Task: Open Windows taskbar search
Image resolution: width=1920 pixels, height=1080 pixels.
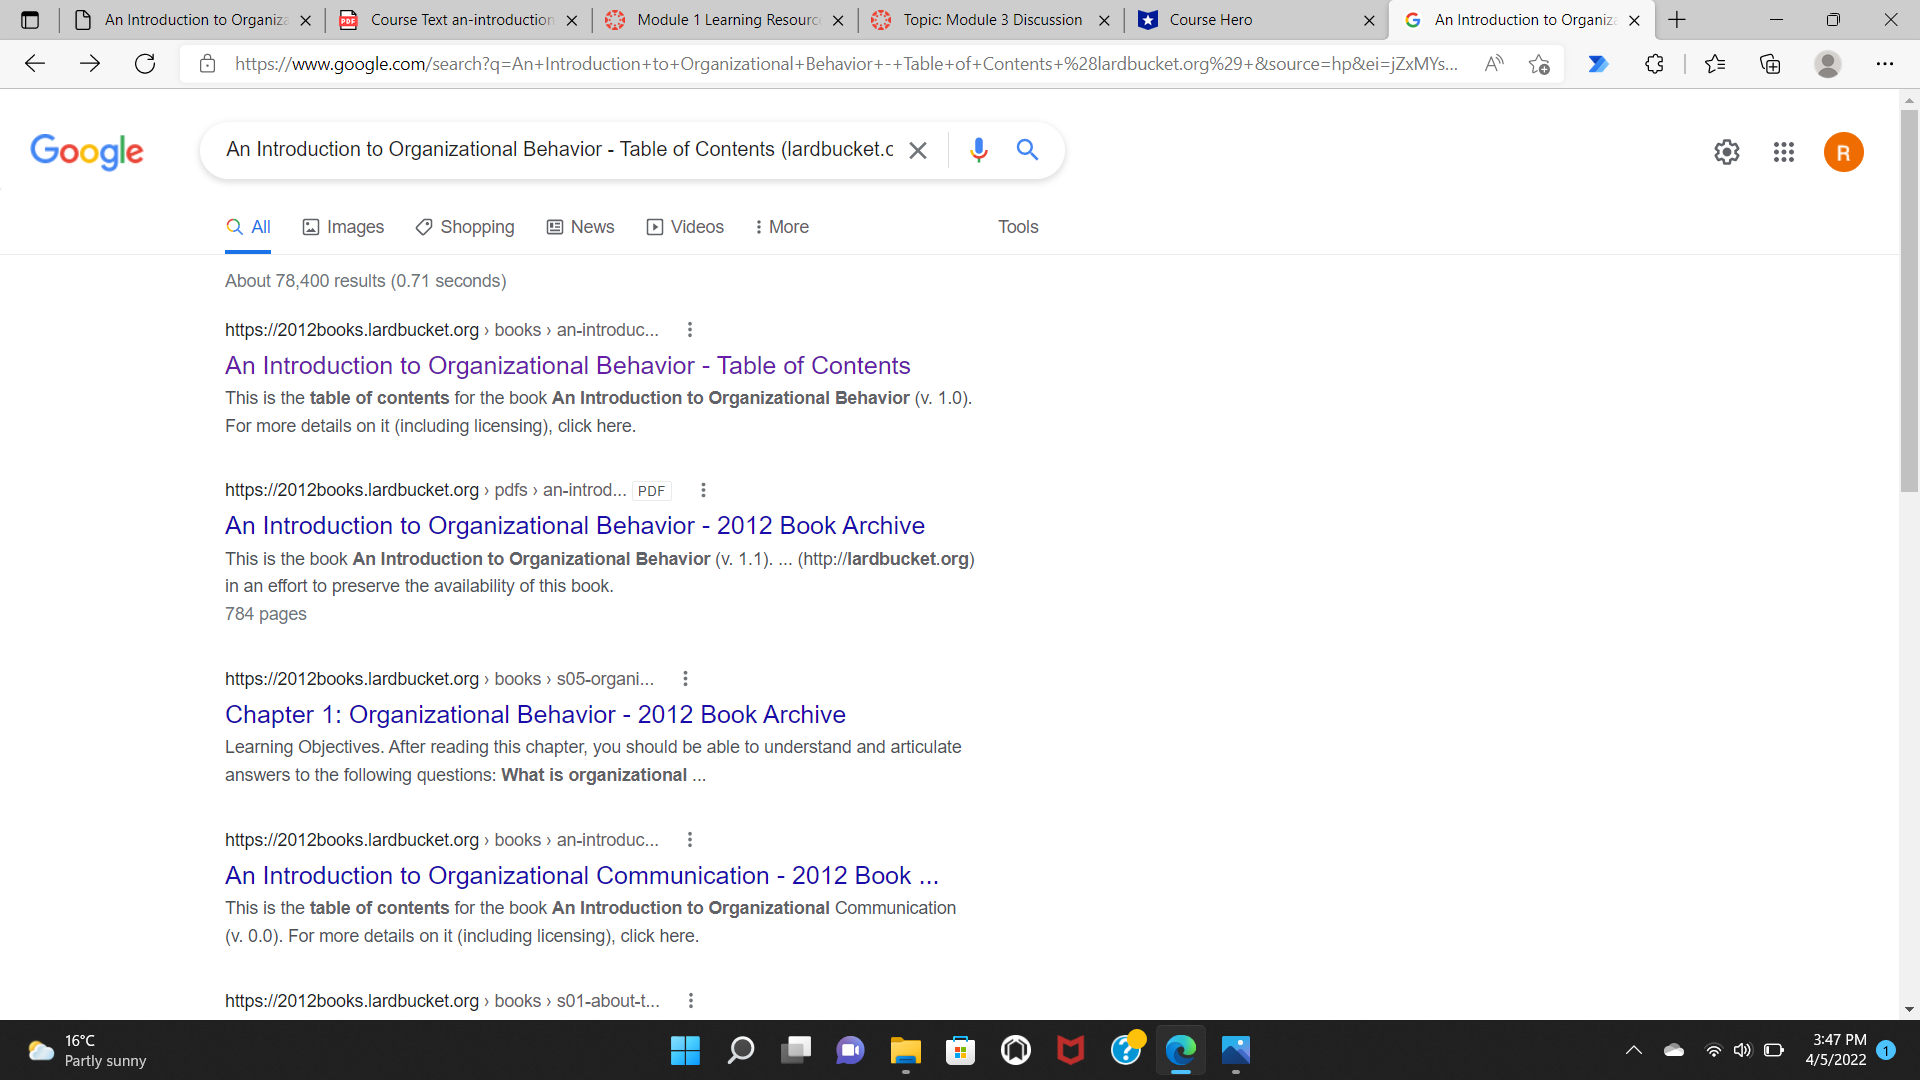Action: tap(741, 1050)
